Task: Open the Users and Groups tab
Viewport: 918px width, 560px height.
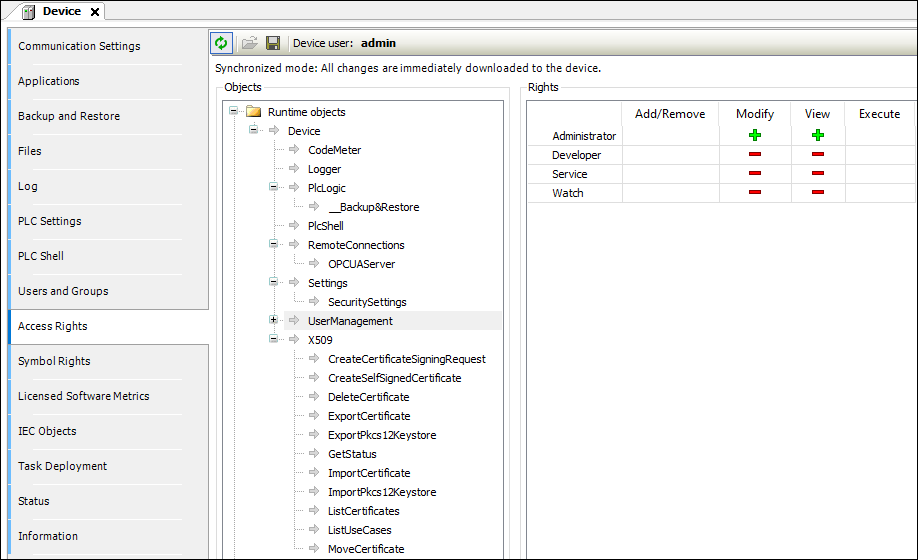Action: pos(63,291)
